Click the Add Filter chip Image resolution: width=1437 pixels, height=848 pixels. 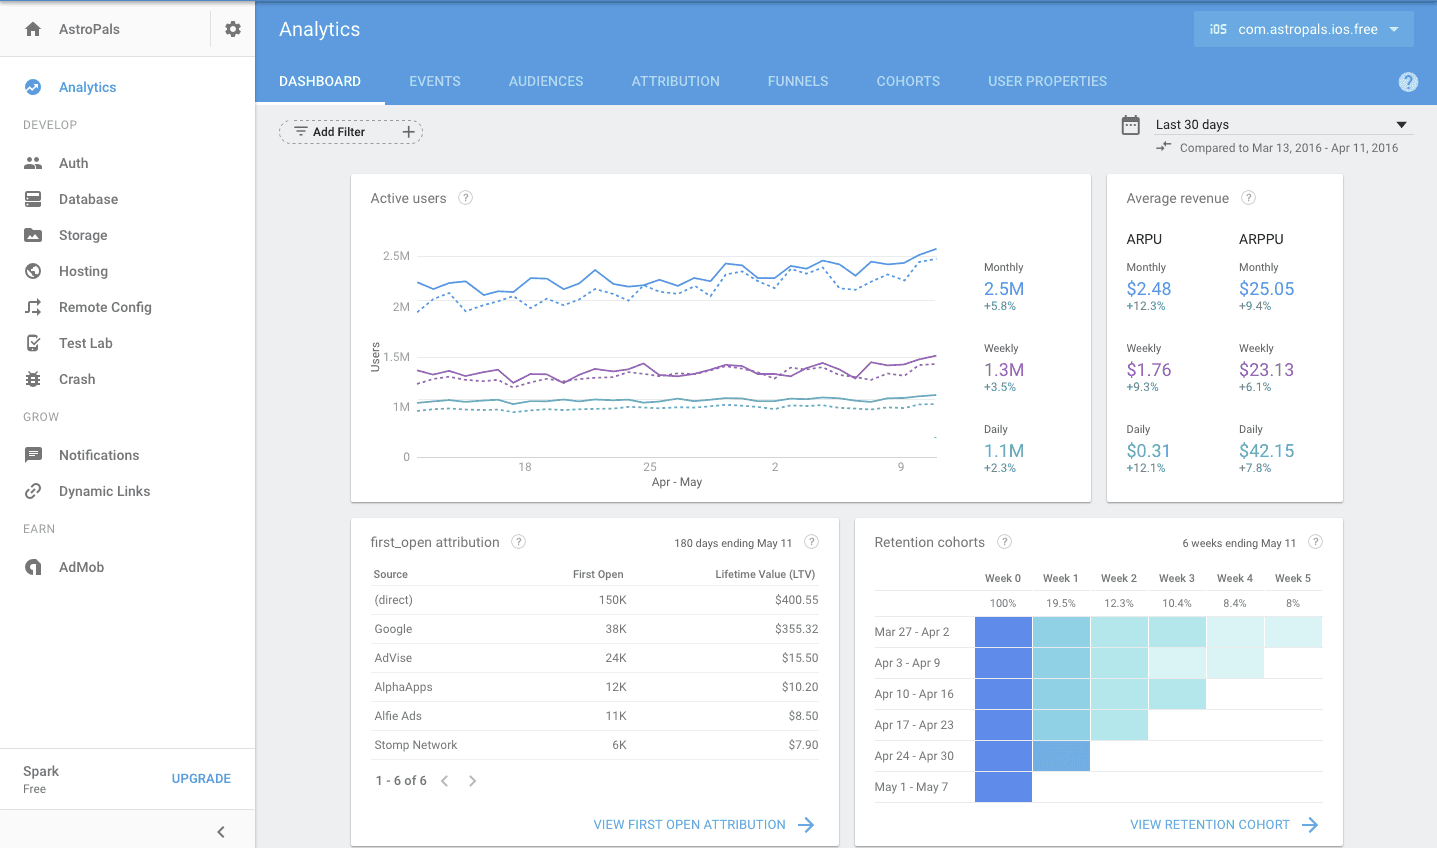point(351,132)
